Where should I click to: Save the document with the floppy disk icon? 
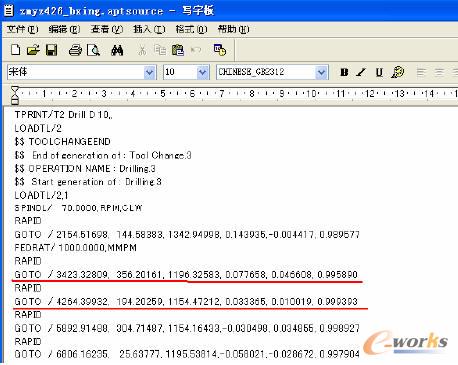coord(51,50)
